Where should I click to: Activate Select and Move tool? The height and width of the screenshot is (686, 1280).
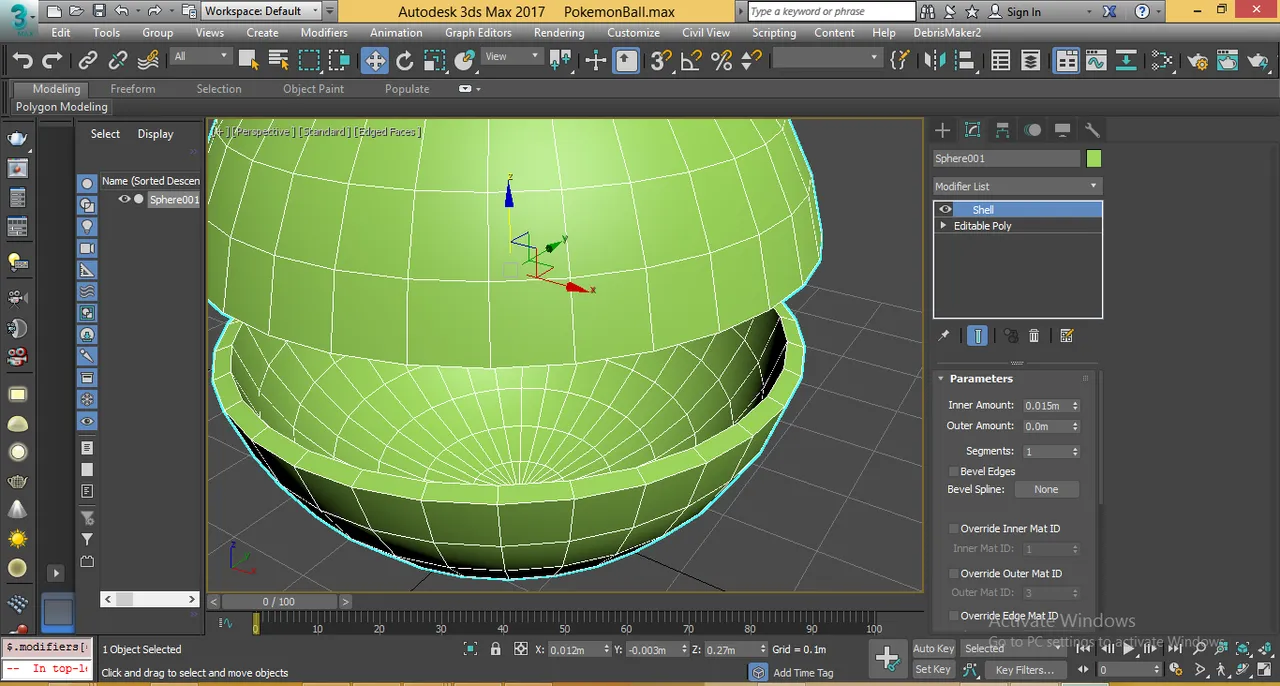pyautogui.click(x=375, y=61)
